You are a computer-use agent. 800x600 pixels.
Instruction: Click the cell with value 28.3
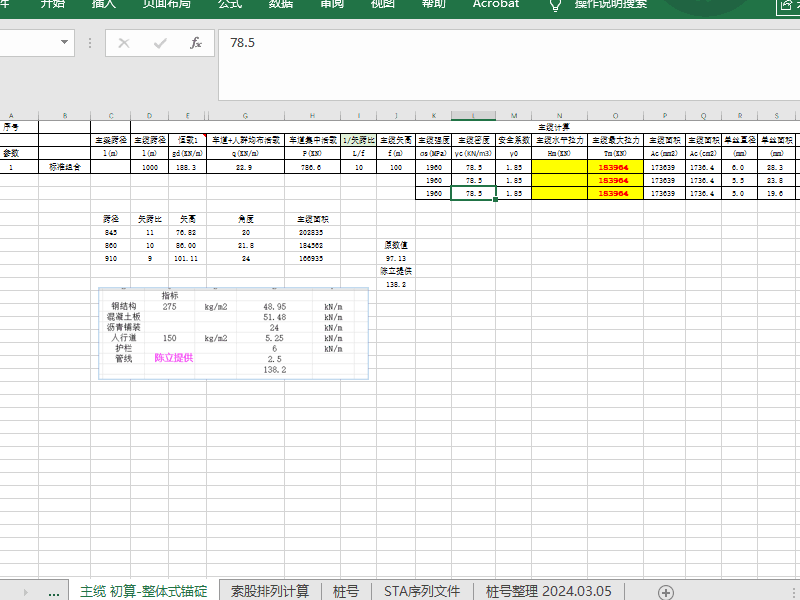click(777, 167)
